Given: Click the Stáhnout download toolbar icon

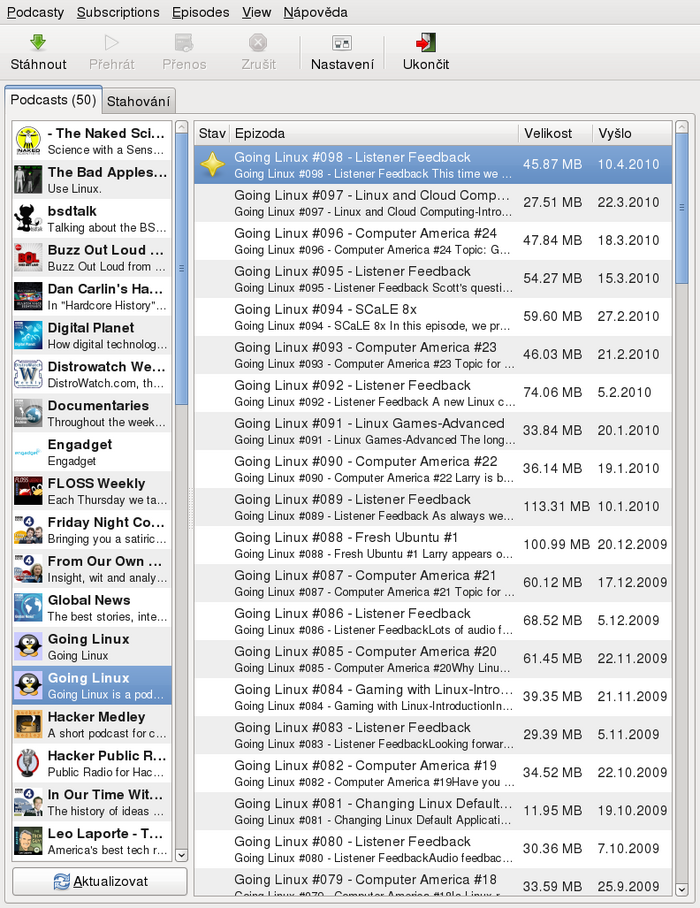Looking at the screenshot, I should [x=38, y=43].
